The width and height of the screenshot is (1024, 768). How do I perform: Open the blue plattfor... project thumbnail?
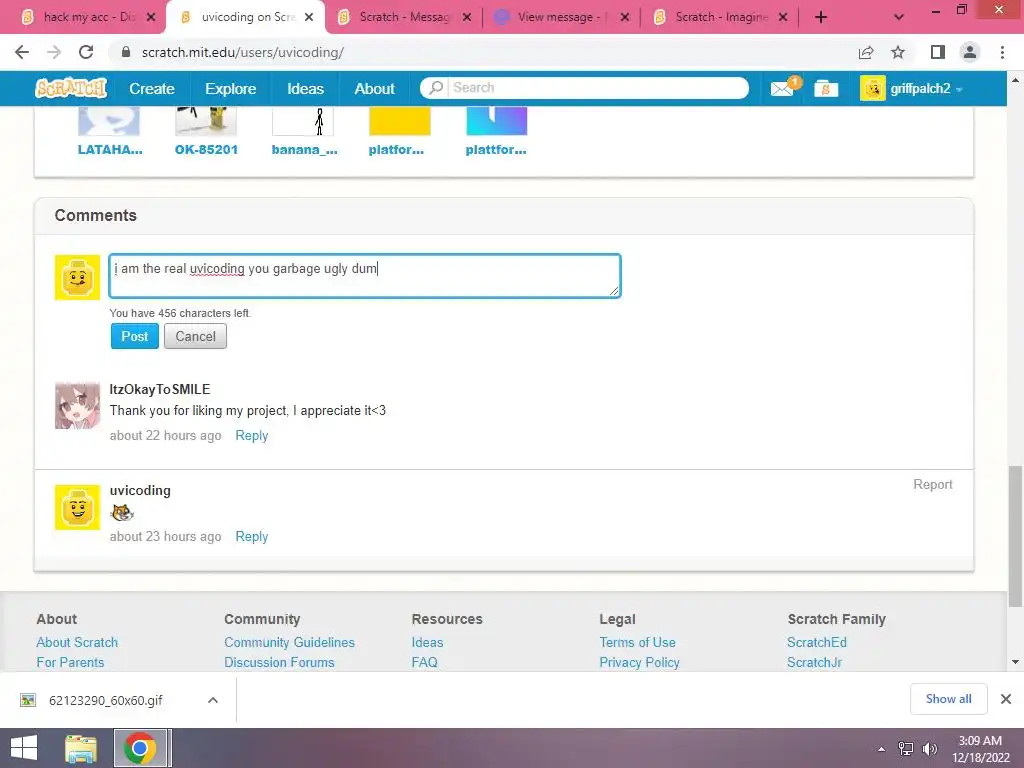(496, 121)
